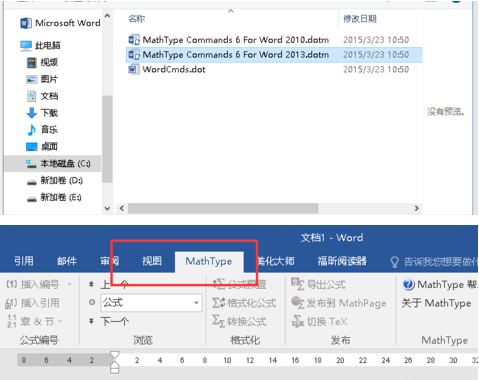Open the 桌面 desktop icon
Viewport: 479px width, 380px height.
click(32, 147)
